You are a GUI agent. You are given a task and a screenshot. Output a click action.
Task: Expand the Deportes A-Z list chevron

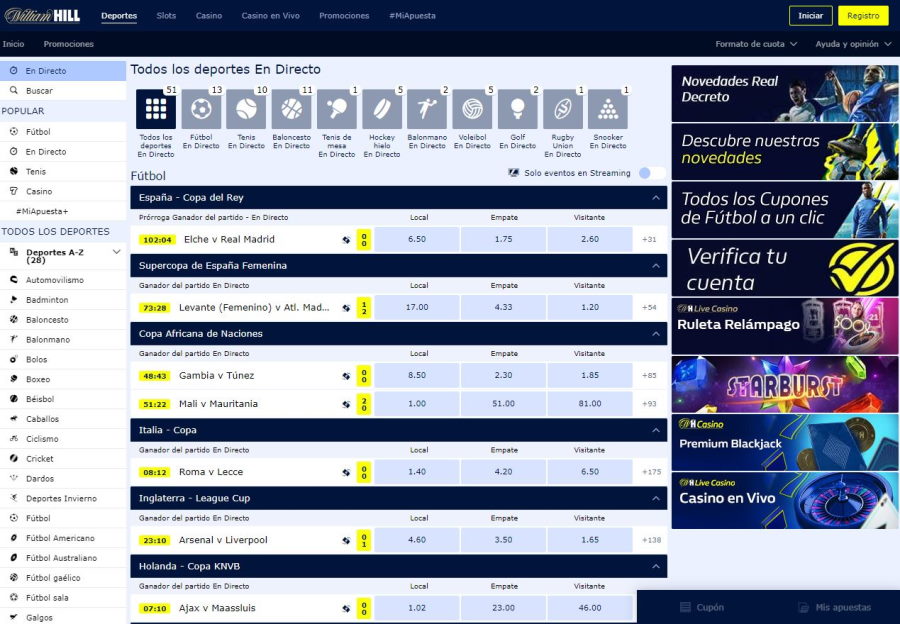point(117,252)
